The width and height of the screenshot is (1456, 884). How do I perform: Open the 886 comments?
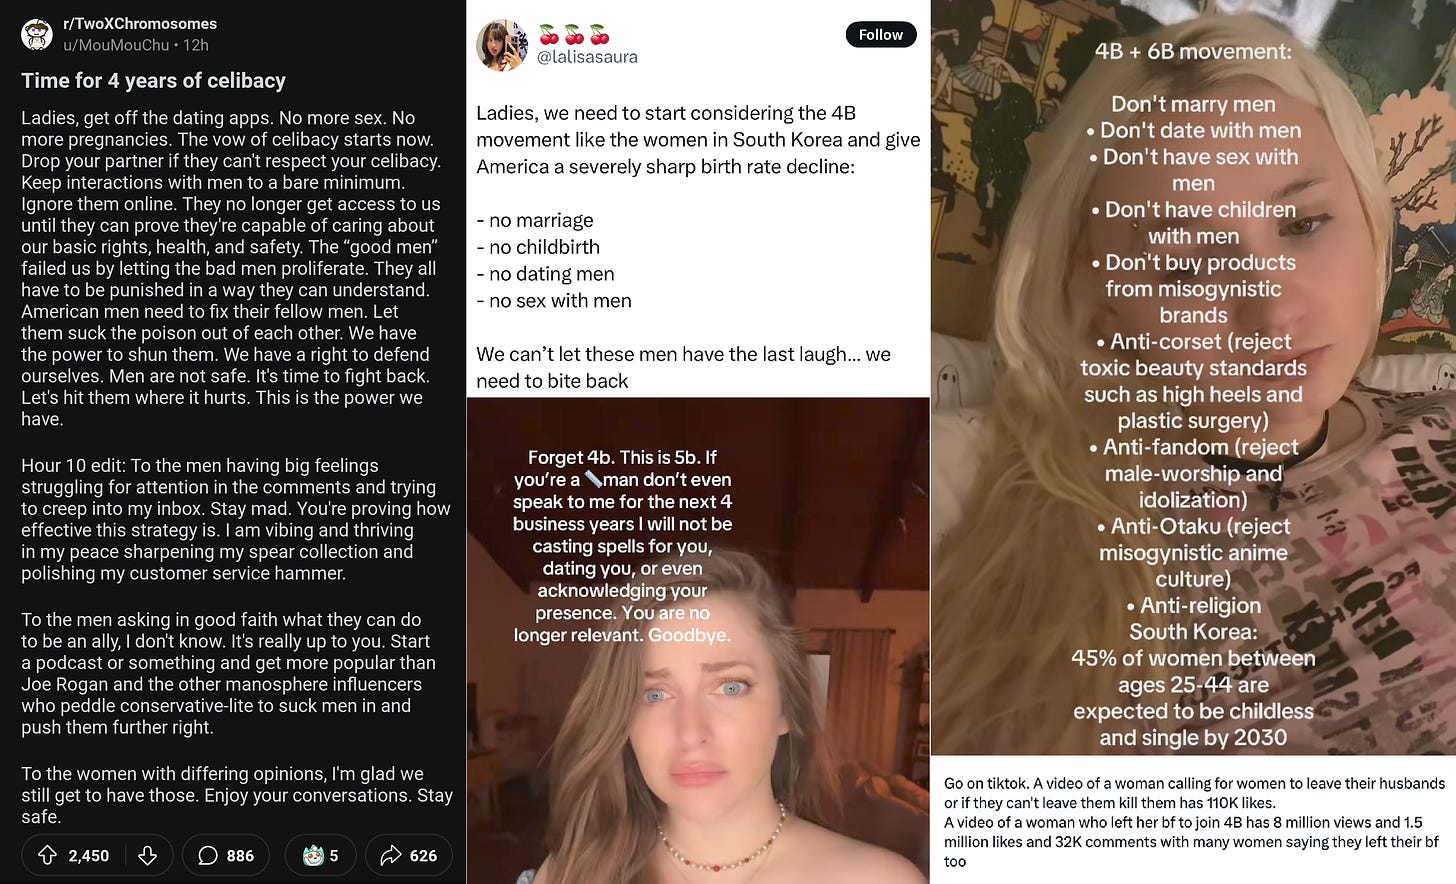(x=226, y=855)
